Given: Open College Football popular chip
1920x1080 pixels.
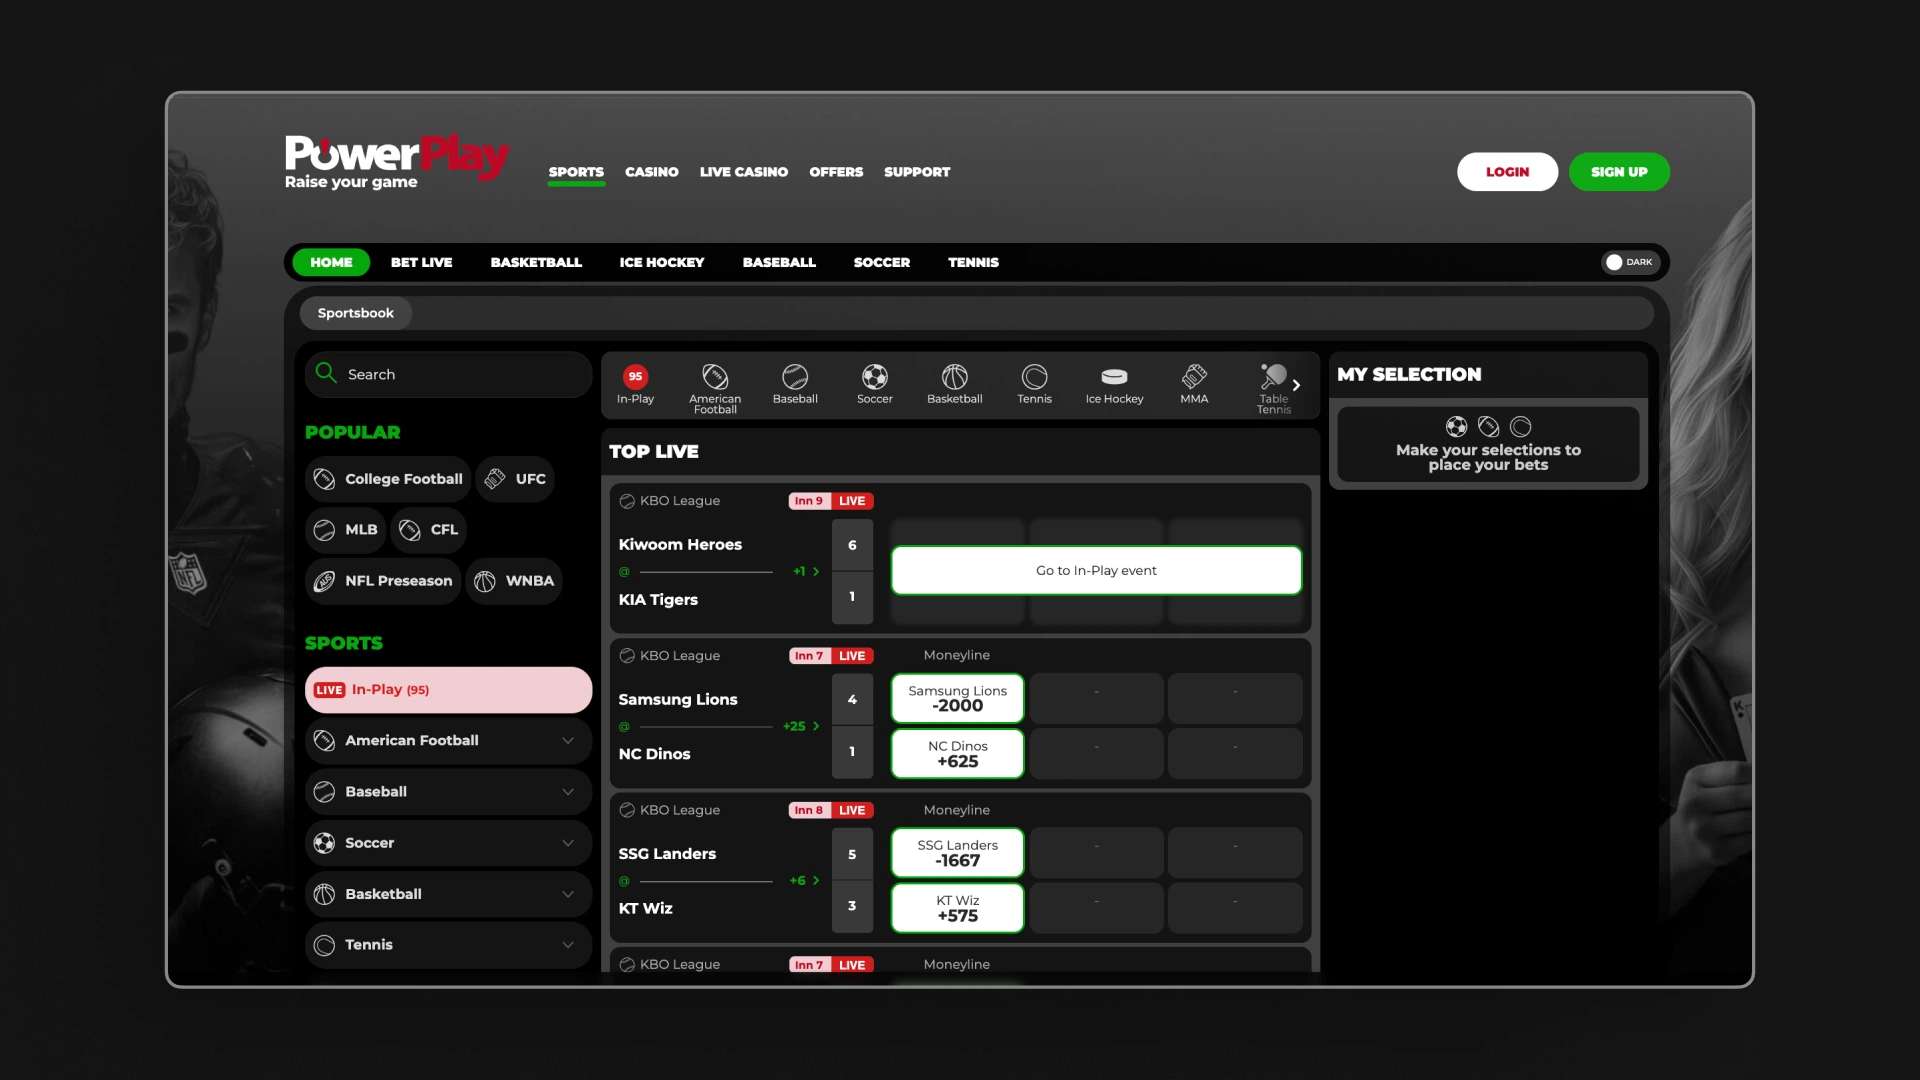Looking at the screenshot, I should [x=388, y=479].
